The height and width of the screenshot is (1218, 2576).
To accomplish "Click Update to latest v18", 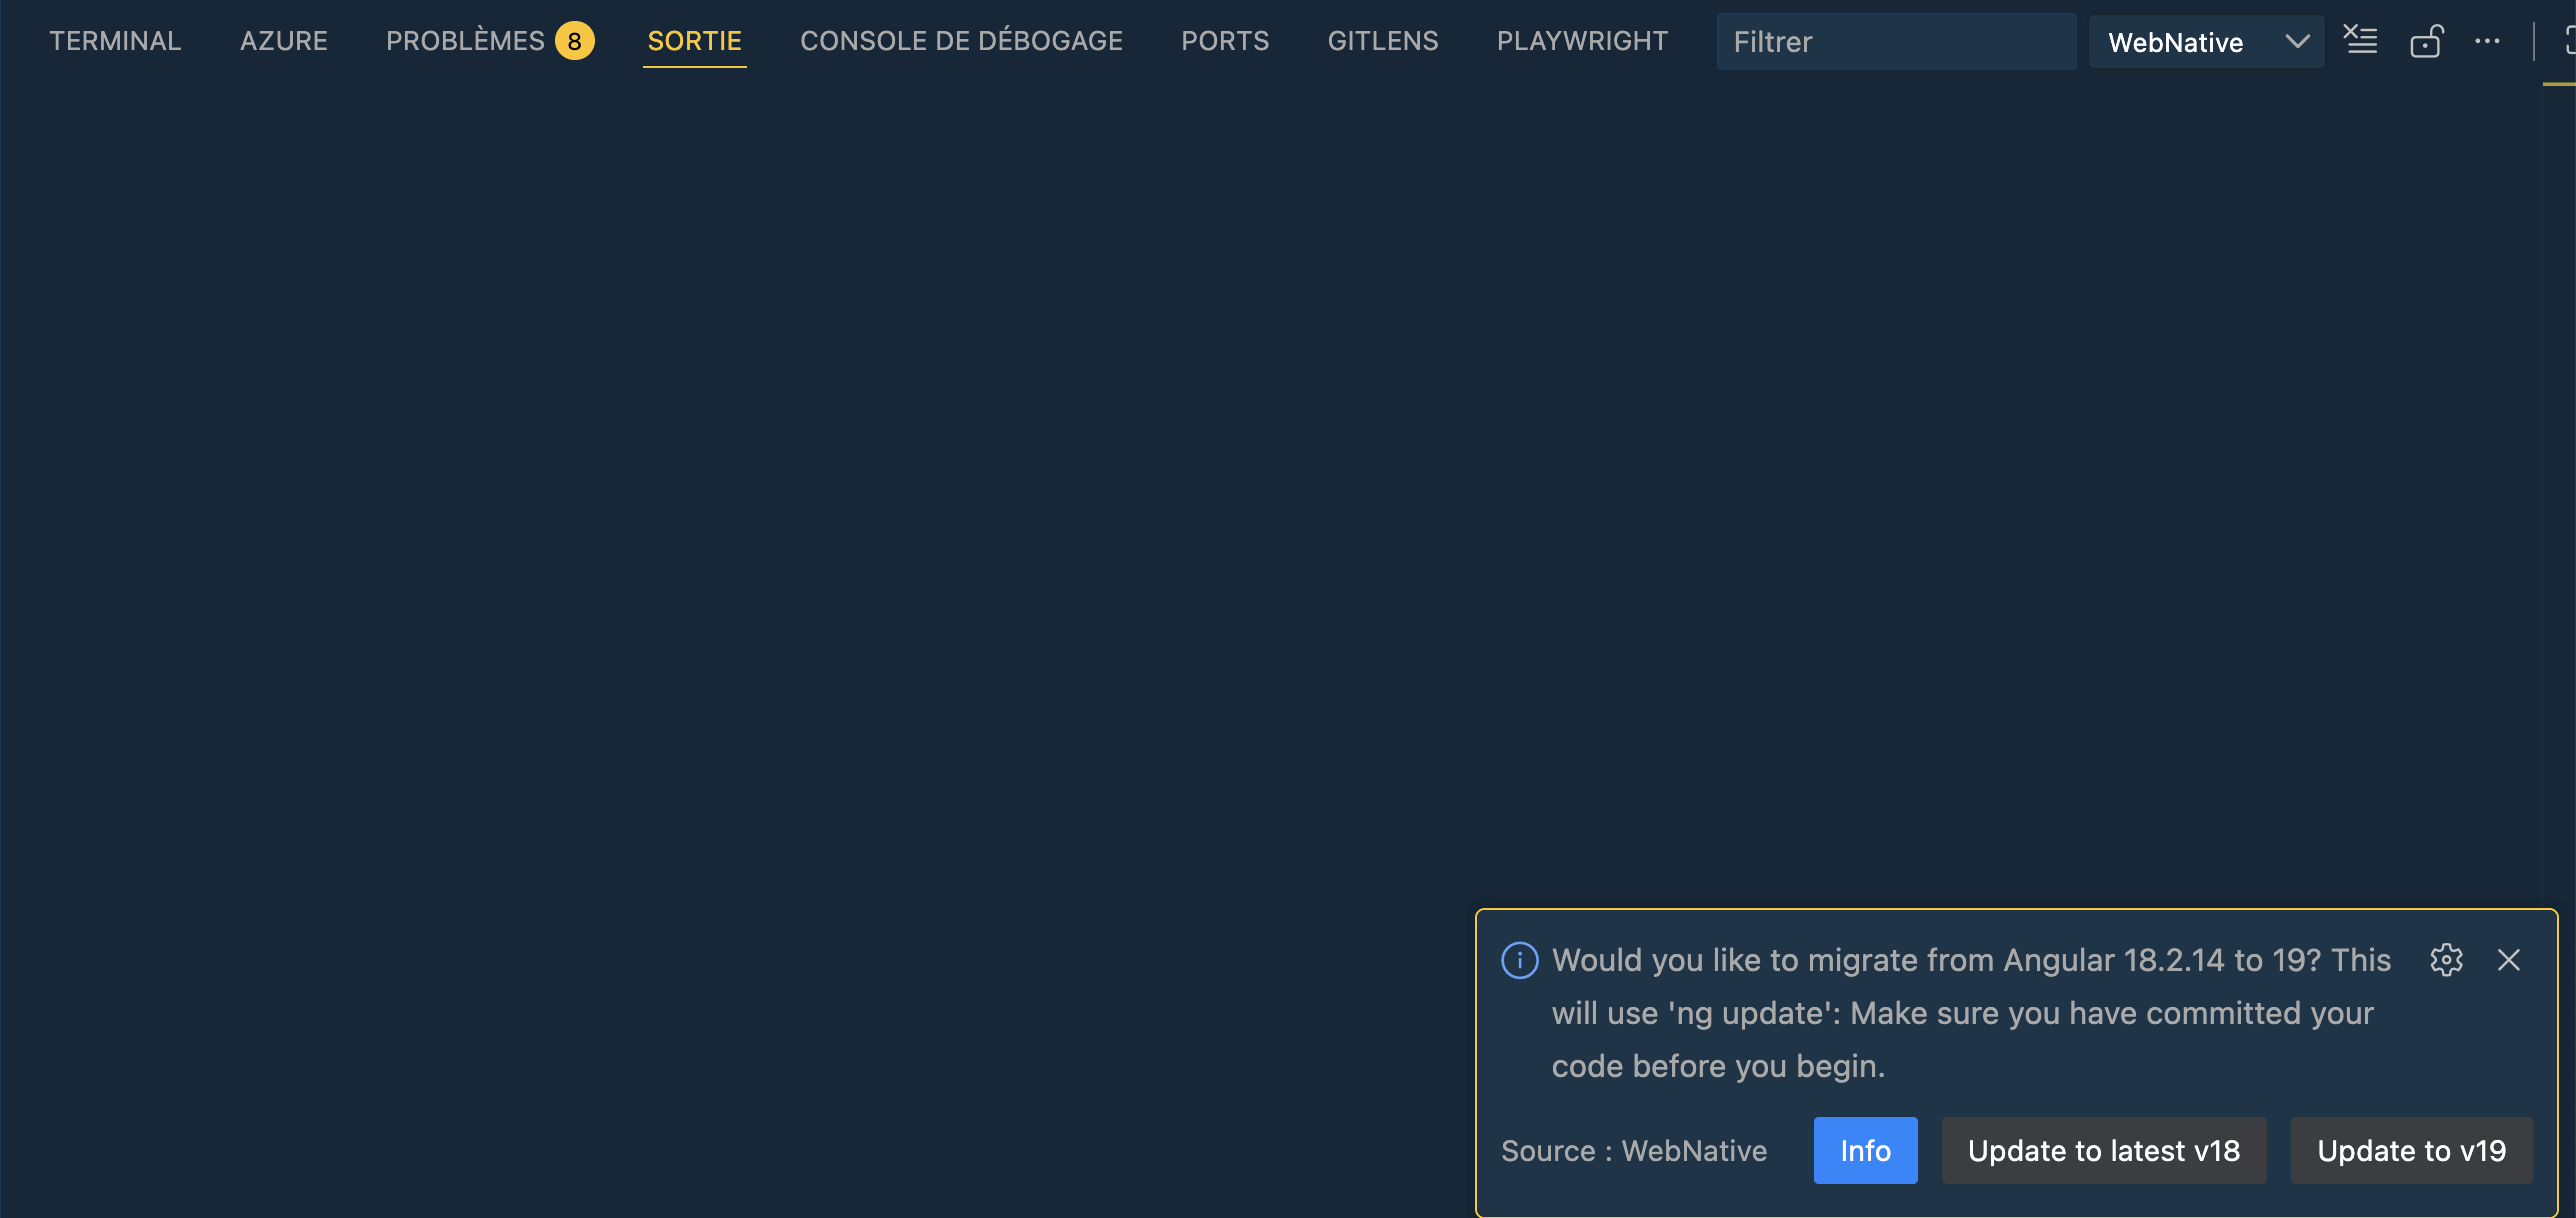I will [x=2104, y=1150].
